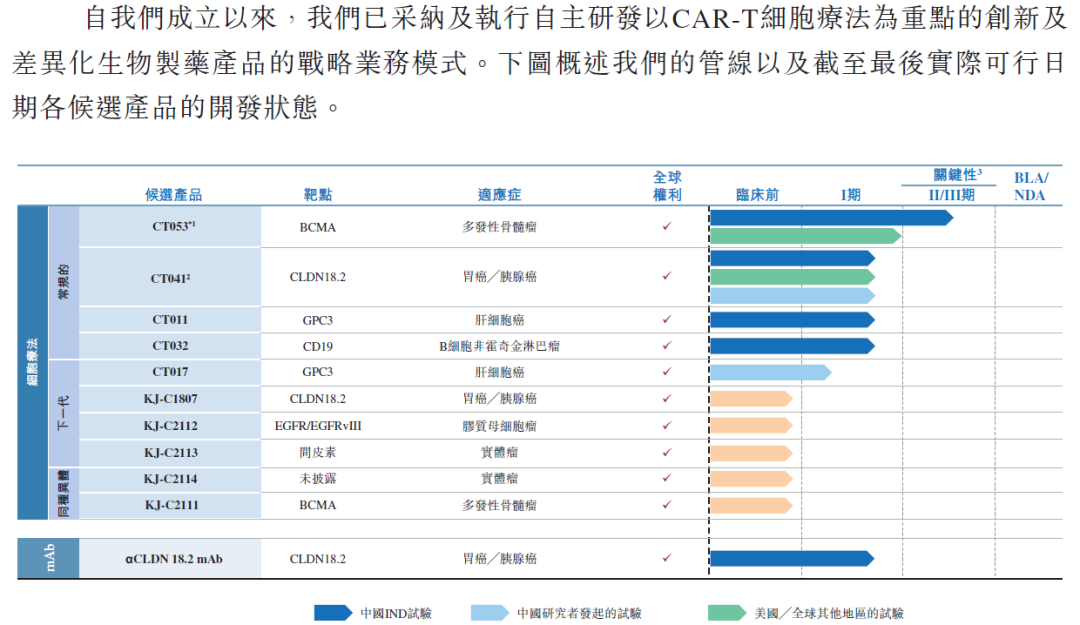Click the global rights checkmark for CT032
This screenshot has width=1080, height=625.
(x=667, y=346)
